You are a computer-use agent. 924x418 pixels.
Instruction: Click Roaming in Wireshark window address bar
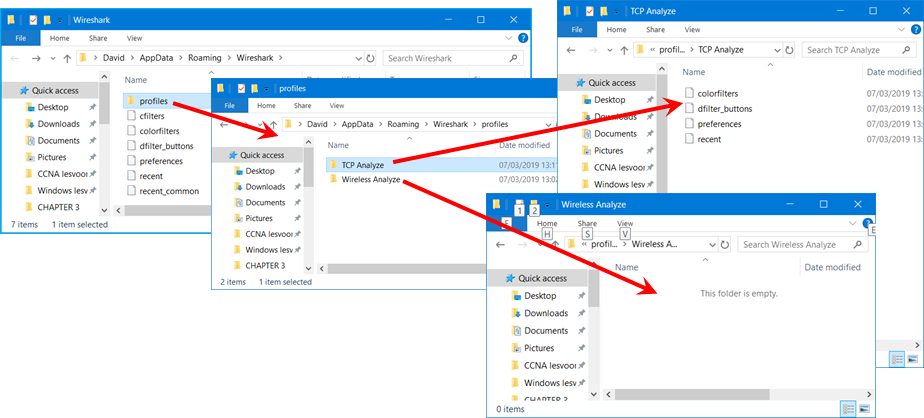204,58
